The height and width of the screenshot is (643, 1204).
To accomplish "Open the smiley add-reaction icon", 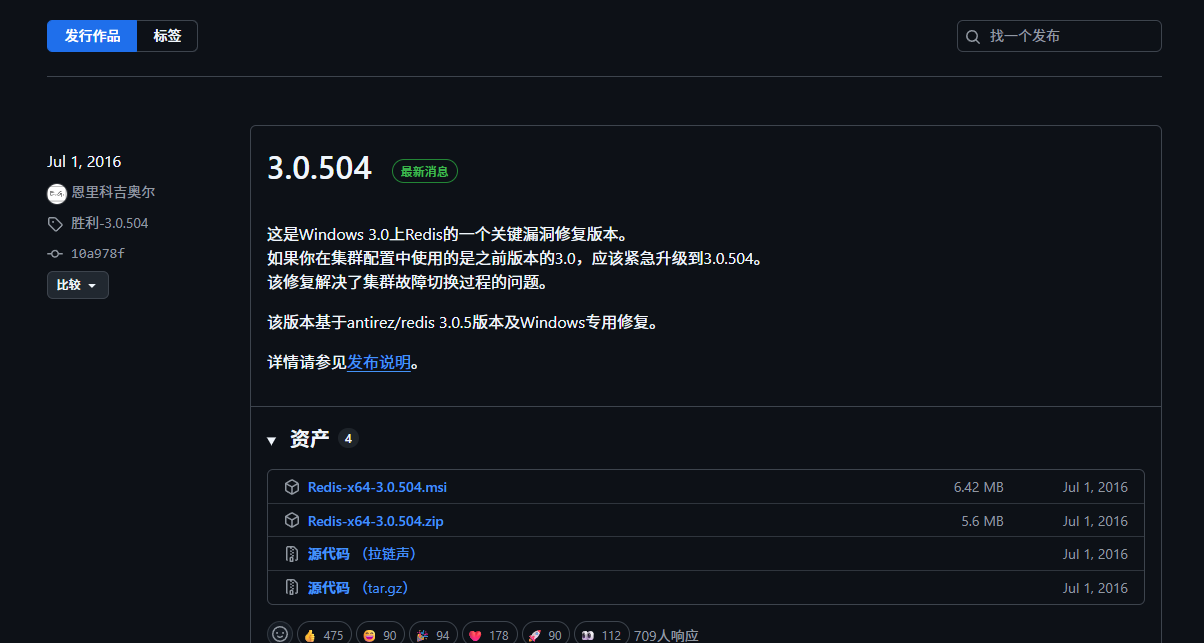I will 280,632.
